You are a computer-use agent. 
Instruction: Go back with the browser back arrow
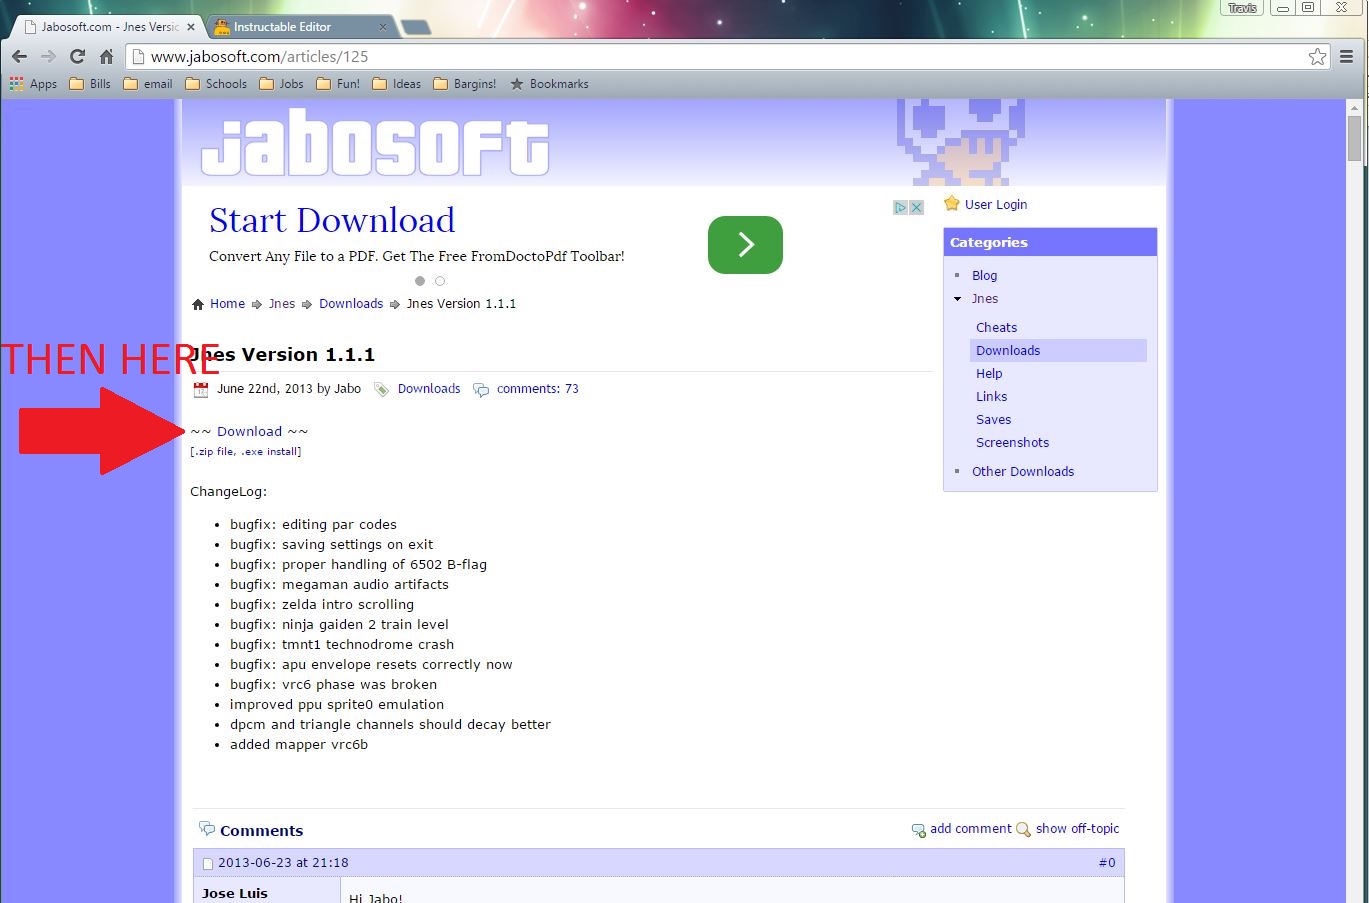[19, 57]
